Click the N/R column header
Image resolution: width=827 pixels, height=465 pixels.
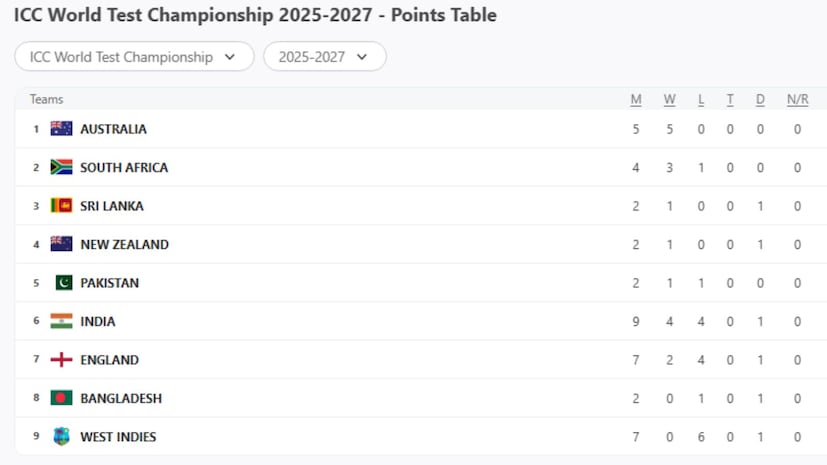(x=797, y=99)
